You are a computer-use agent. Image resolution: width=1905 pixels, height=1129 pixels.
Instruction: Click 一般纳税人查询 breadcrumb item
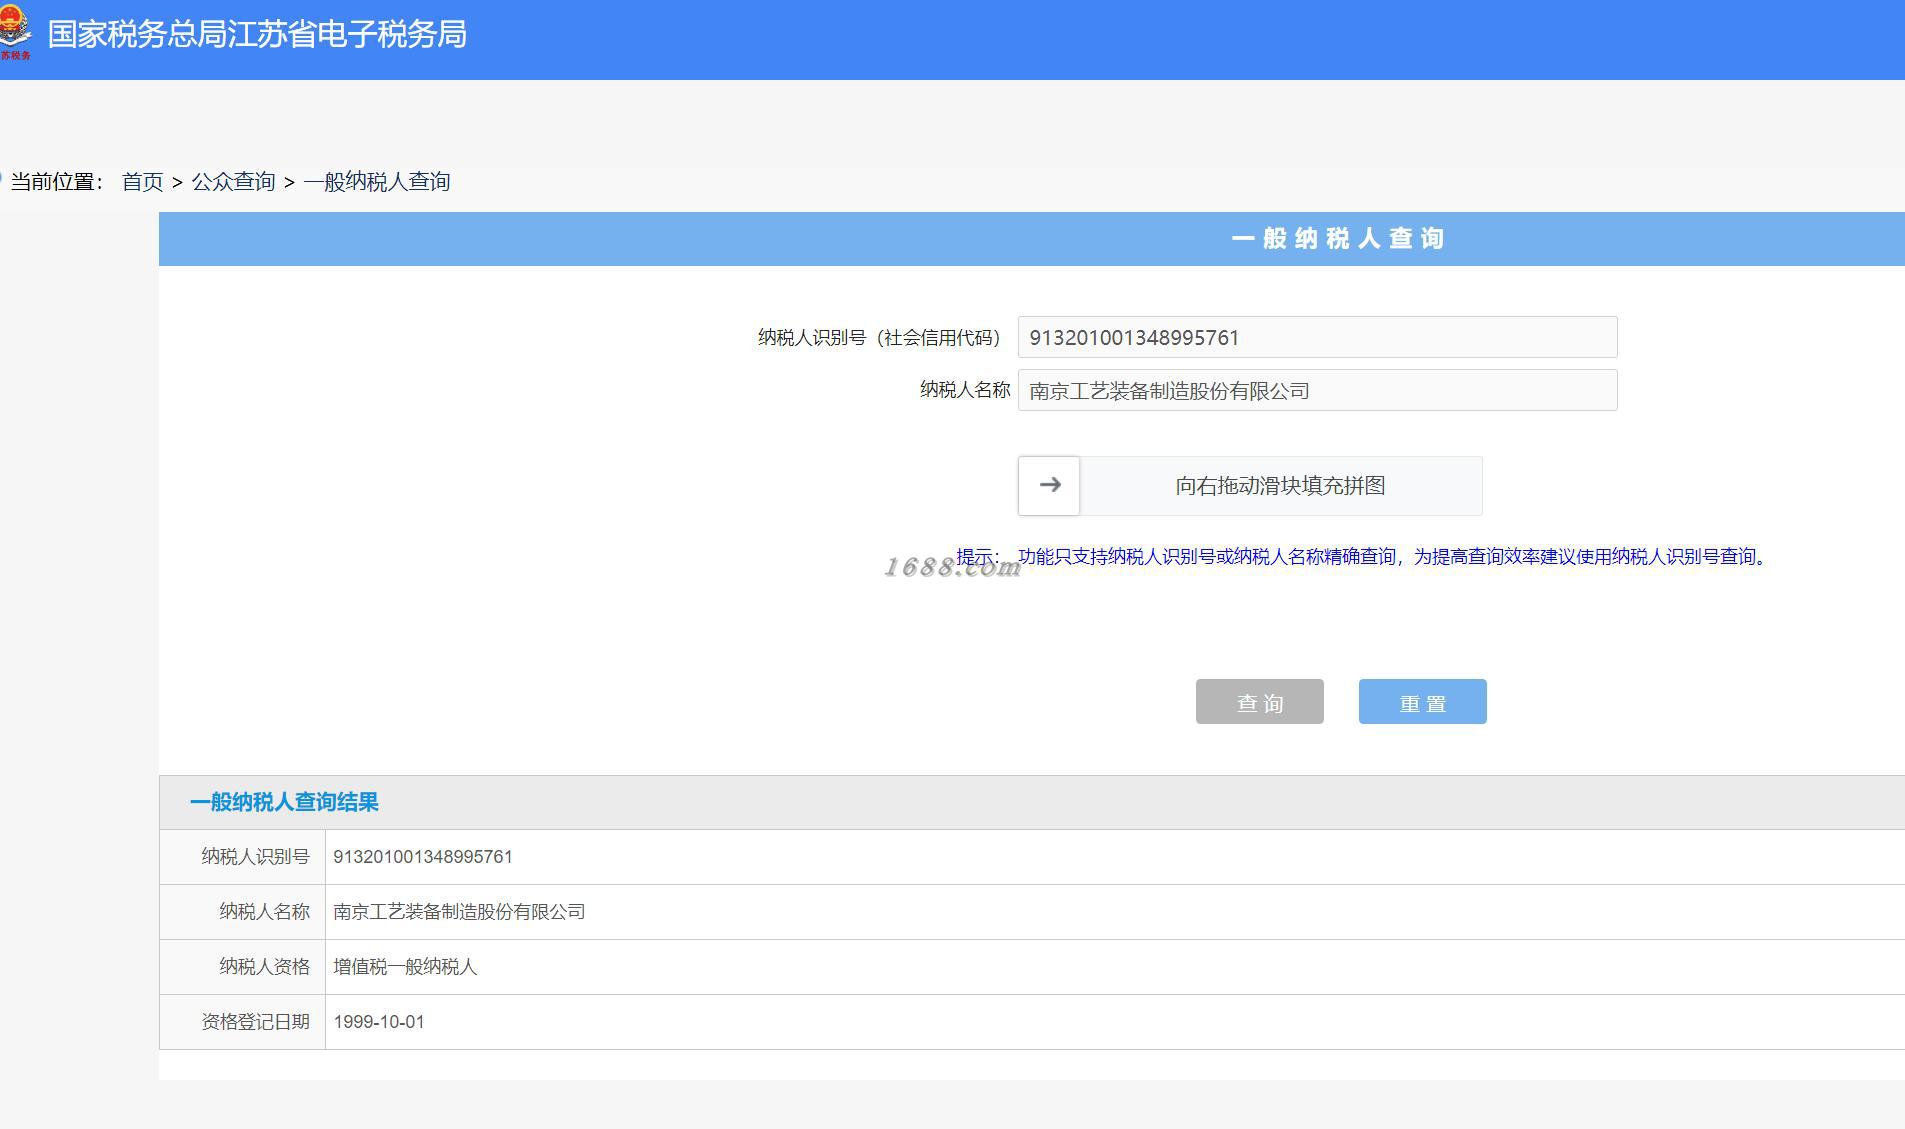[x=377, y=182]
